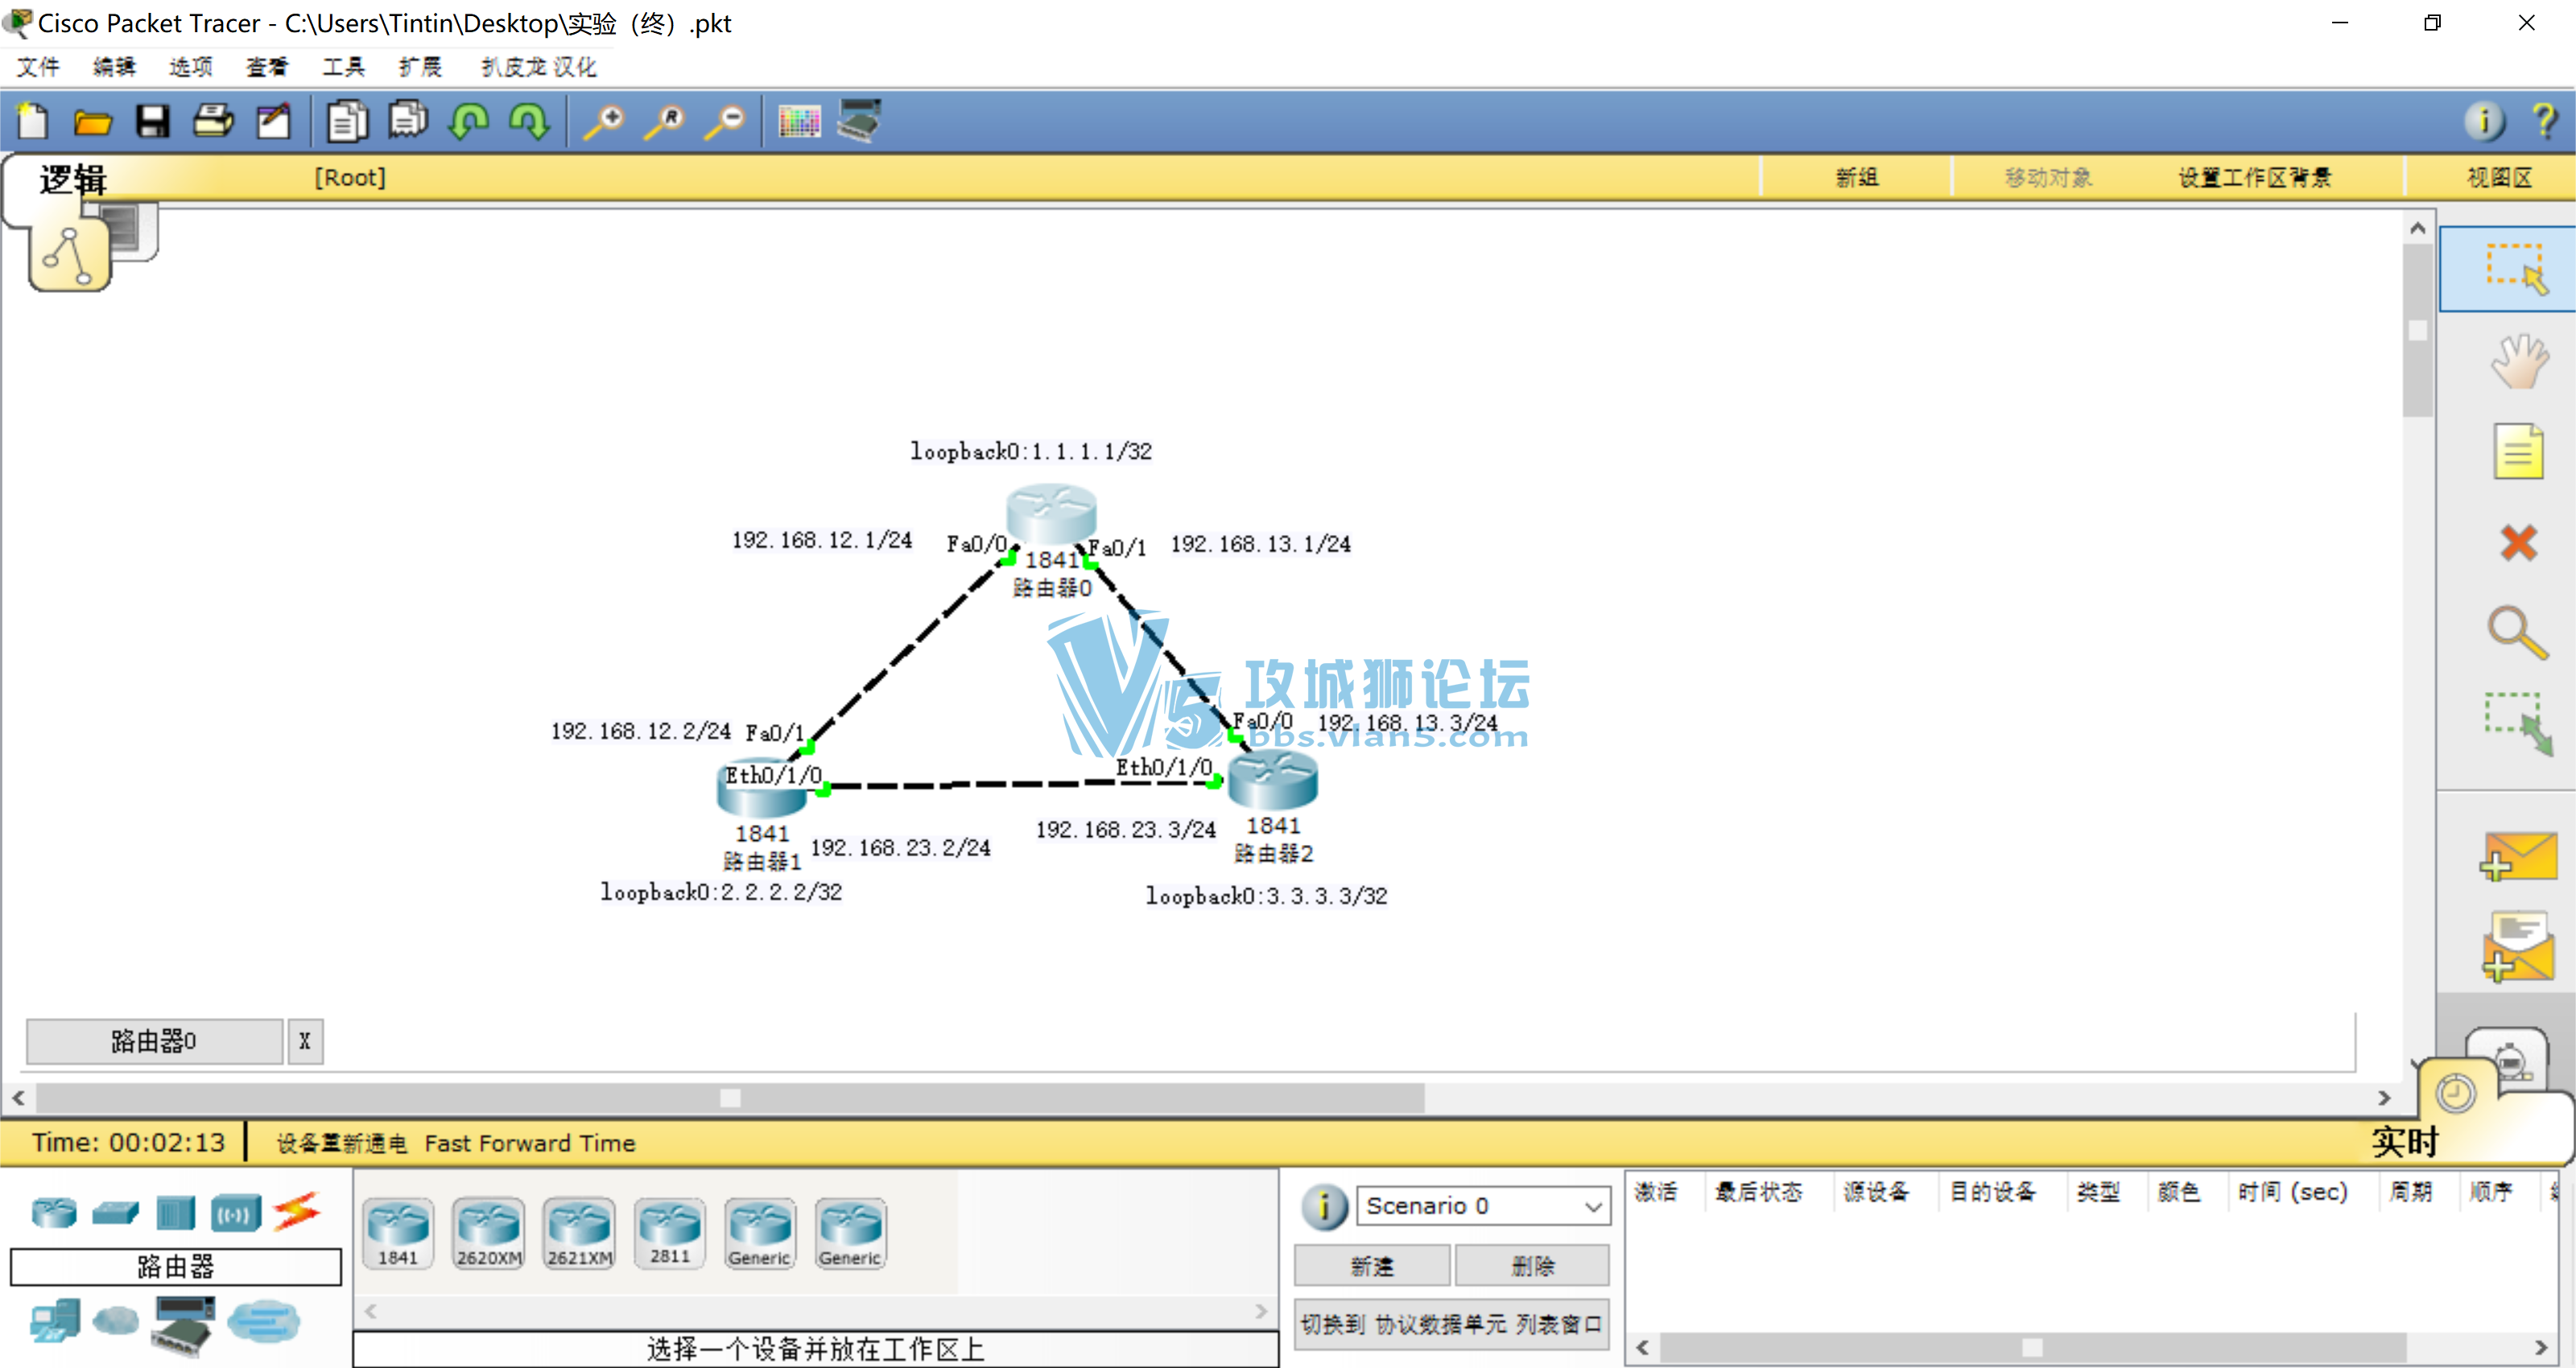2576x1368 pixels.
Task: Choose the red X Delete tool
Action: click(2518, 543)
